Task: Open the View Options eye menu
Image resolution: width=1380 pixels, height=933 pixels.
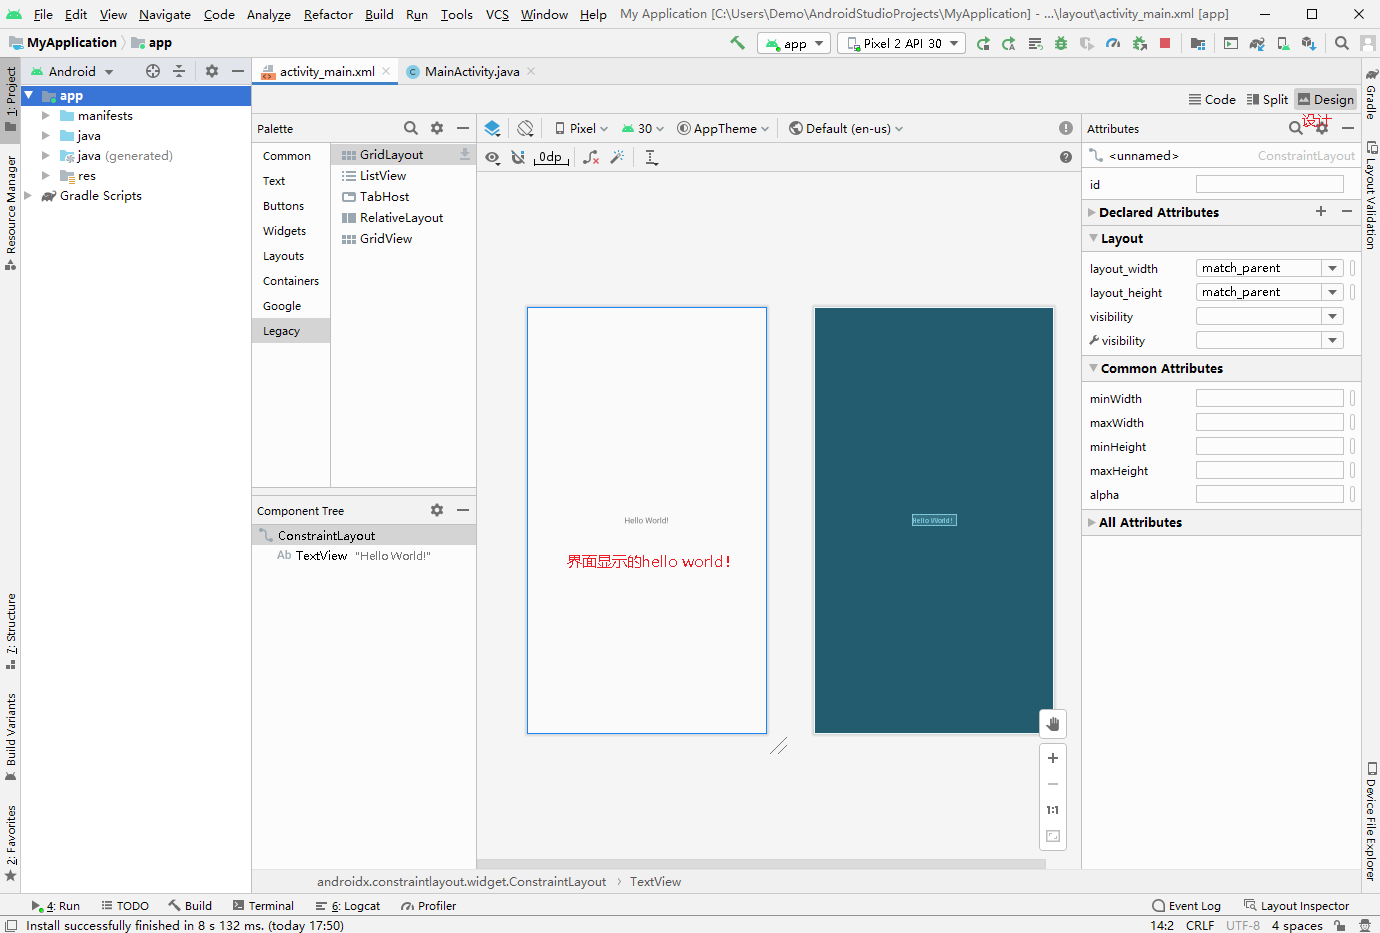Action: point(493,157)
